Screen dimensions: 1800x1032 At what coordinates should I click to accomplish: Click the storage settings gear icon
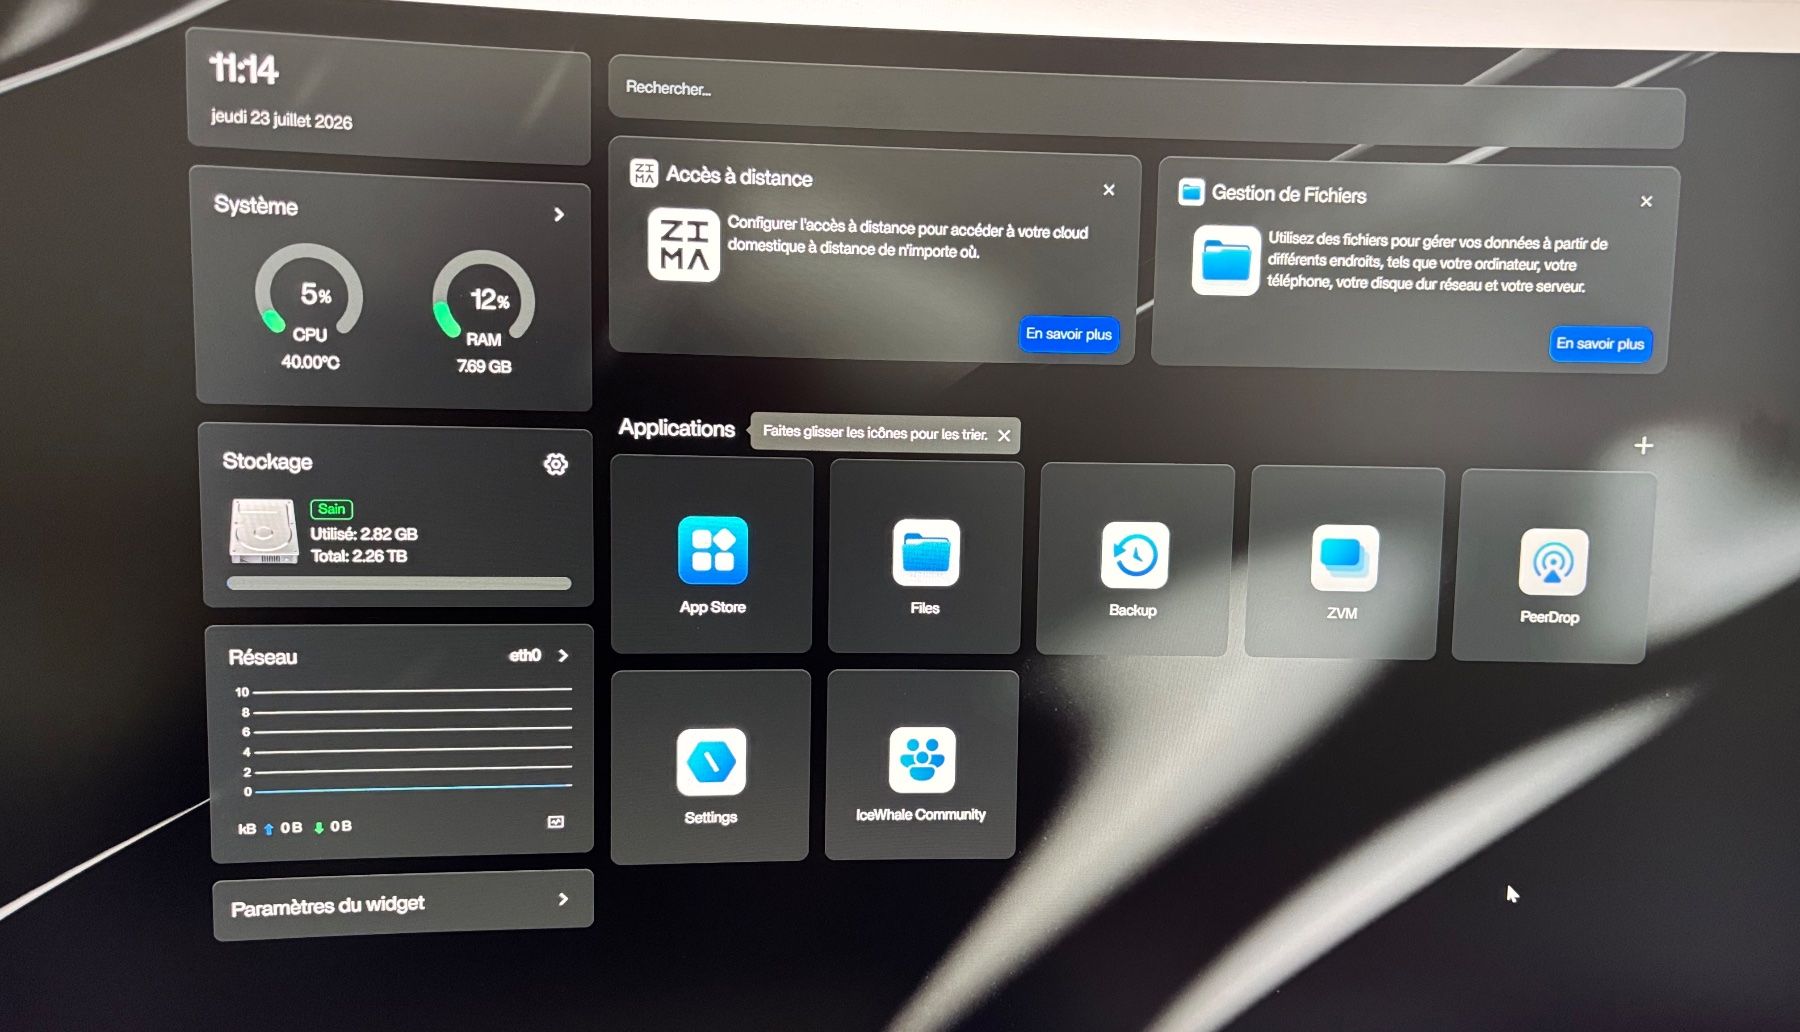pos(556,464)
